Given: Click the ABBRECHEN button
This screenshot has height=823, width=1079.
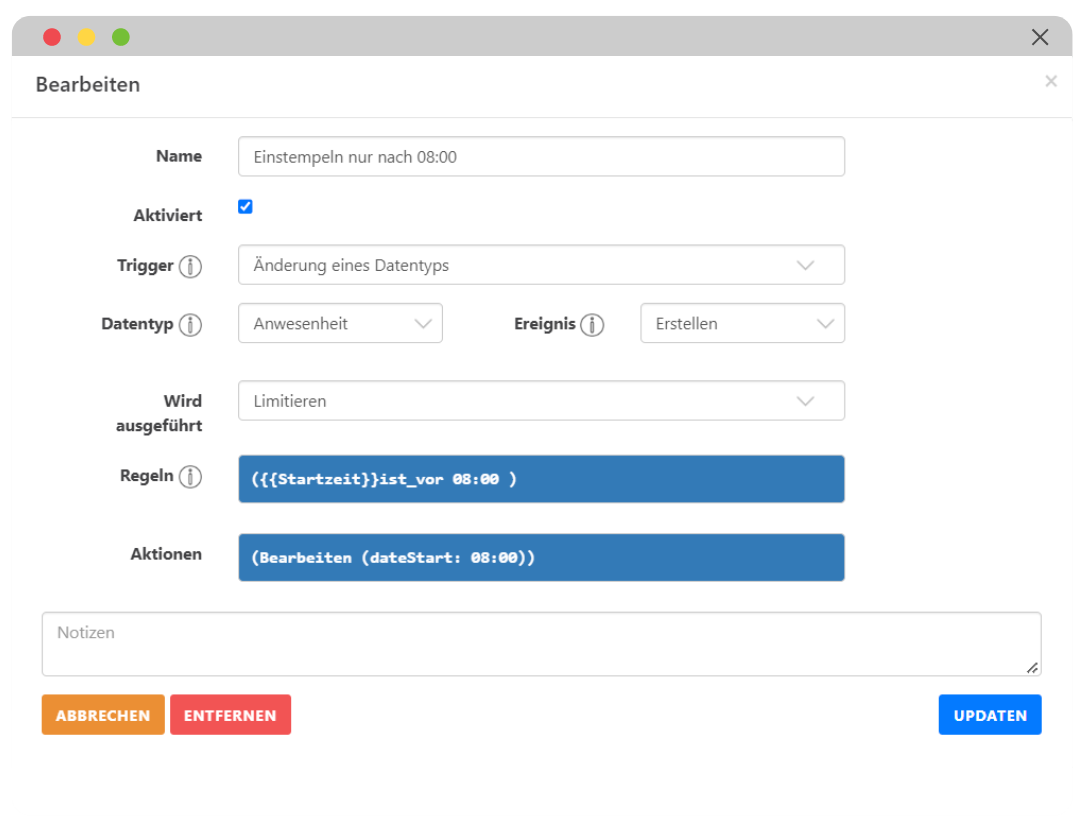Looking at the screenshot, I should [x=102, y=715].
